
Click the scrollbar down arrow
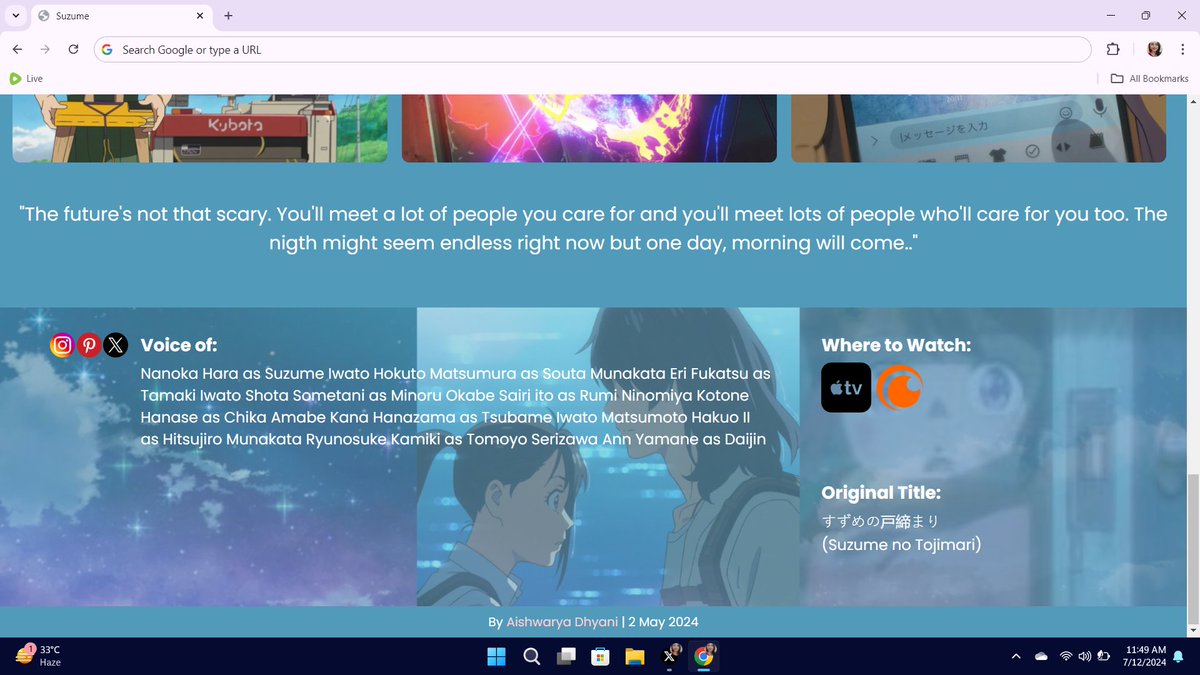pos(1192,630)
